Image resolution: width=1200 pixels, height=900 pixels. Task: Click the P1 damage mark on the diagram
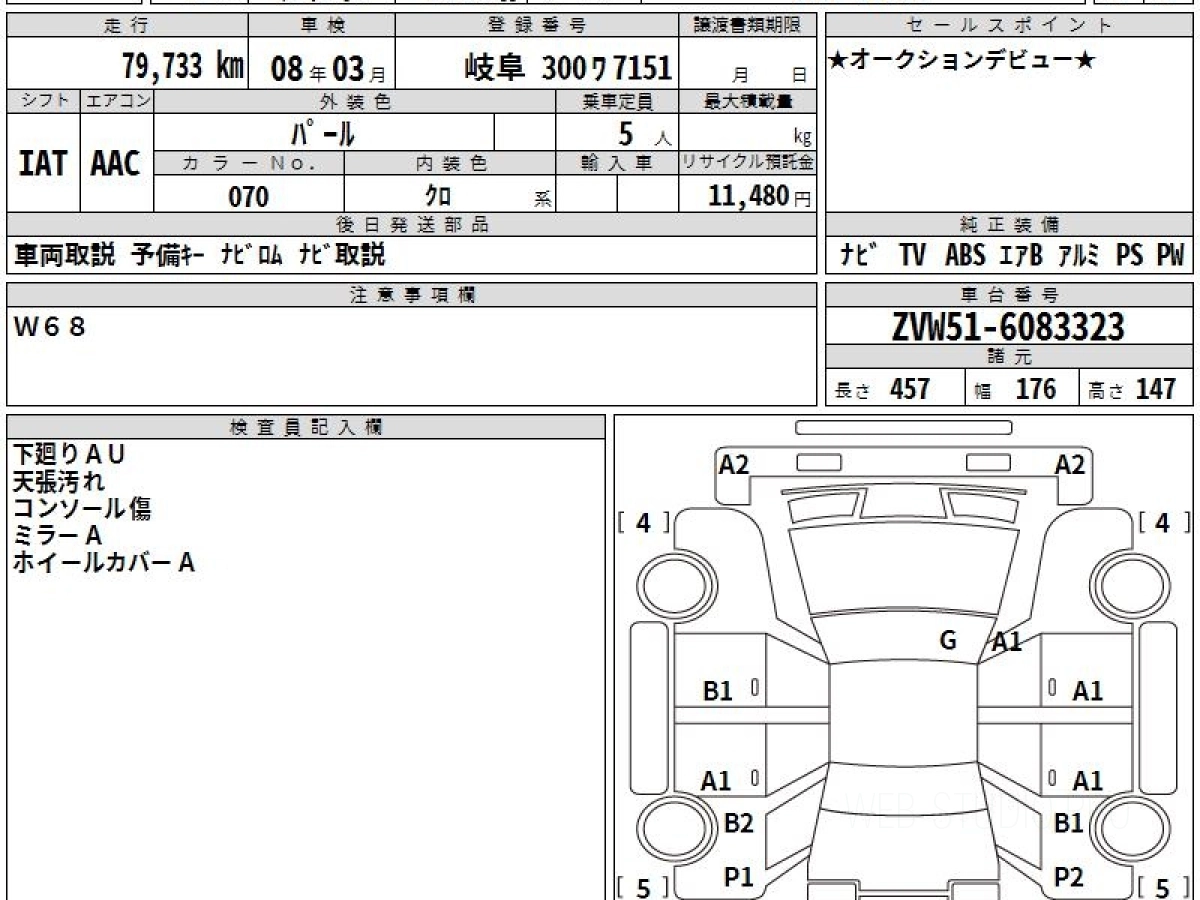(738, 878)
